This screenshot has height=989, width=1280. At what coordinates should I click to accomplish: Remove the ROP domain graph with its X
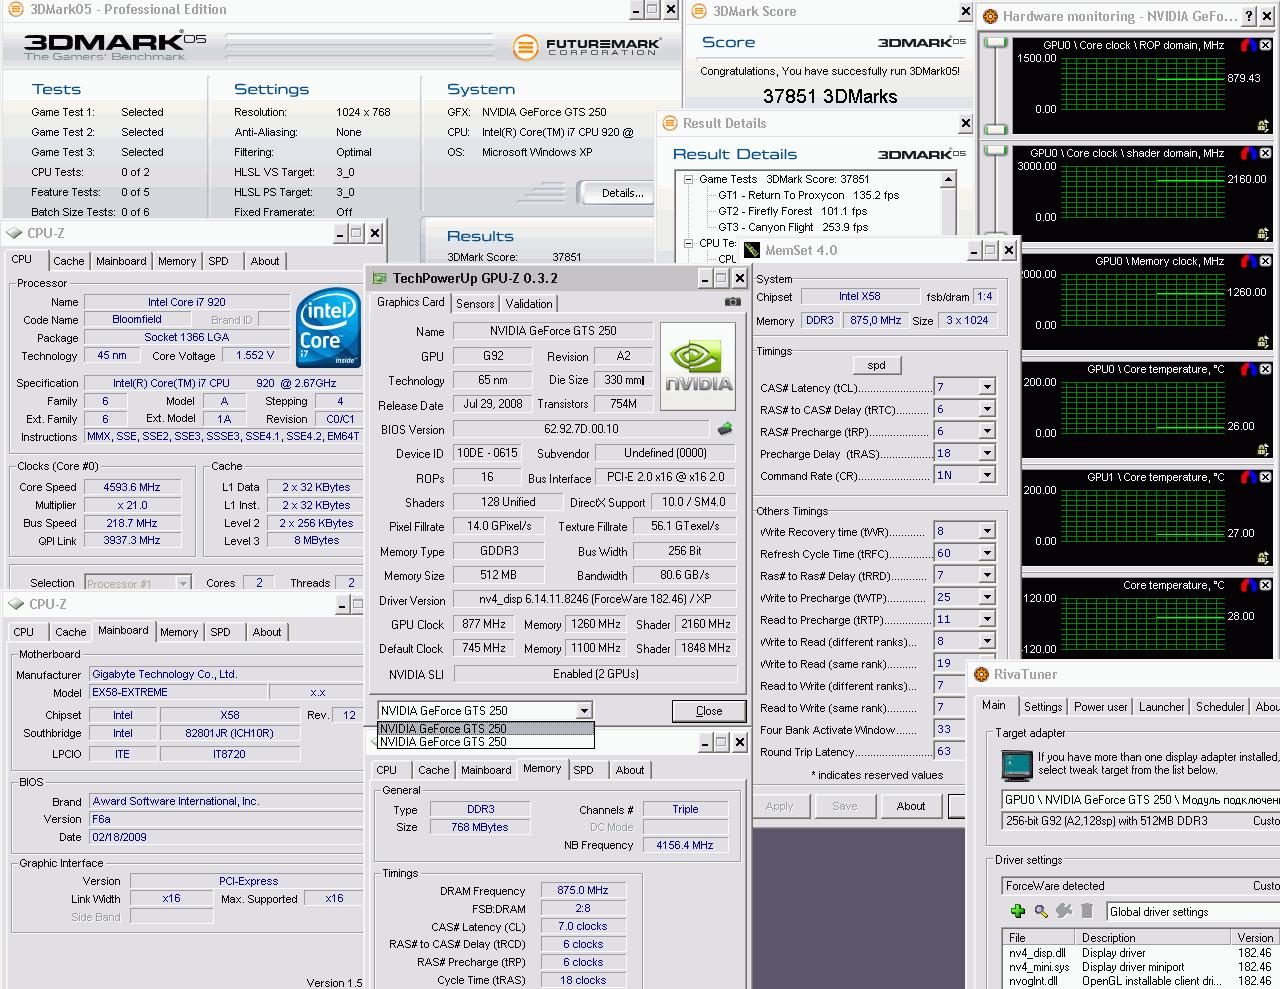1265,46
